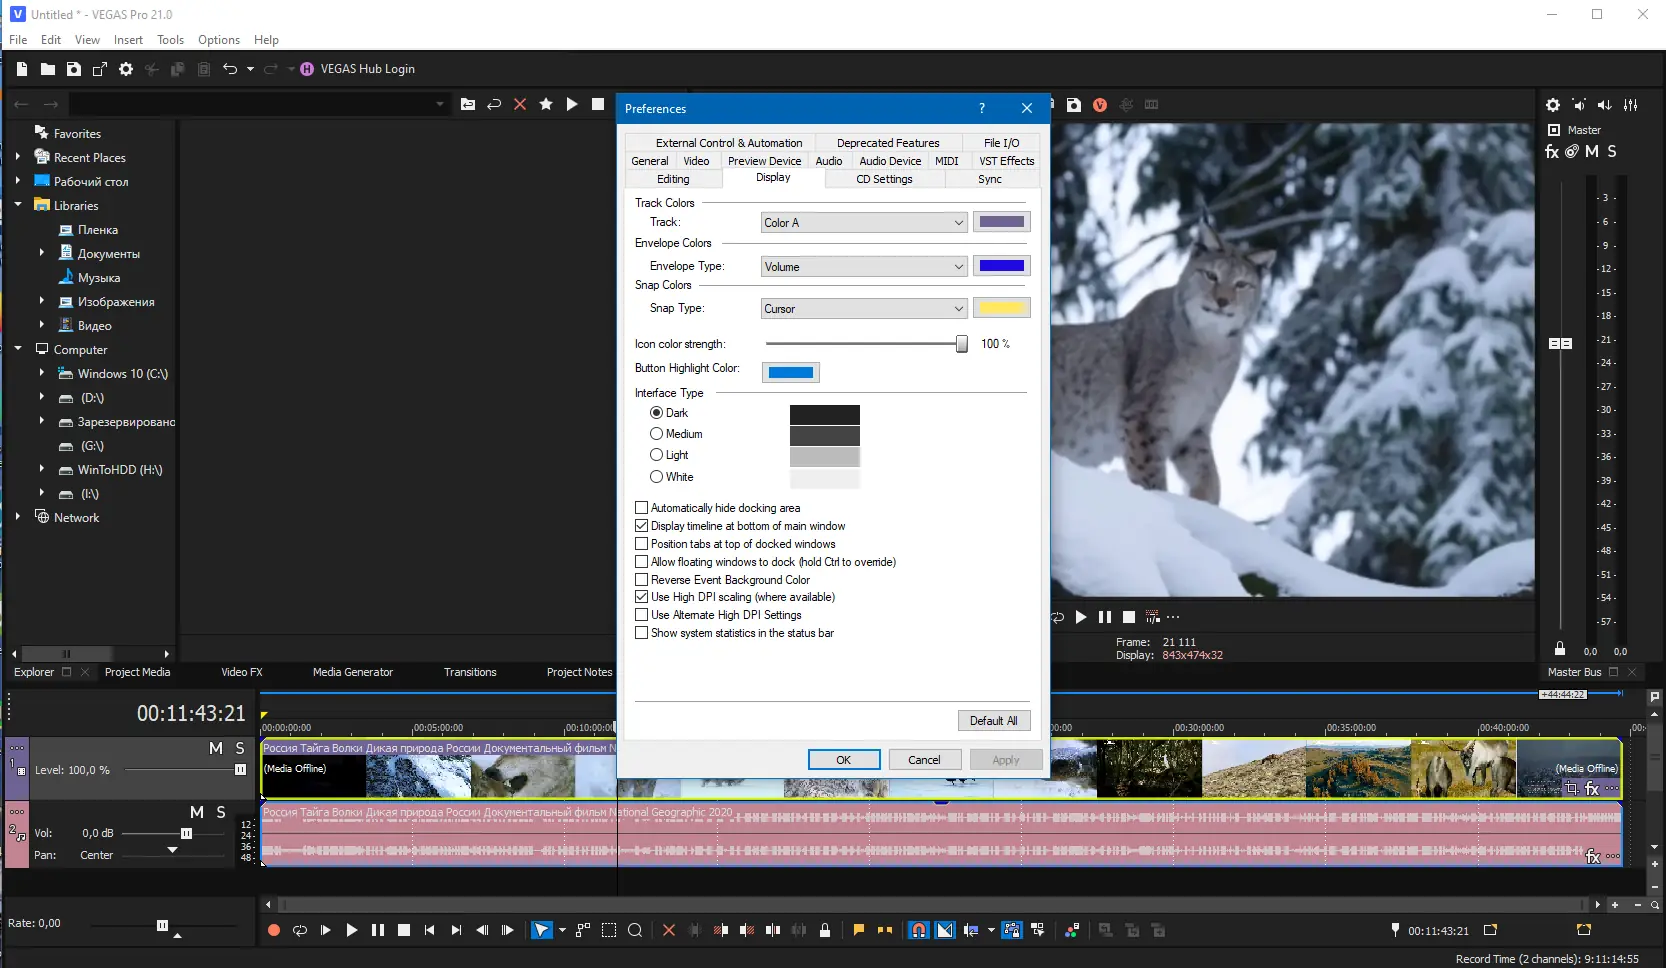The height and width of the screenshot is (968, 1666).
Task: Open Project Properties gear in main toolbar
Action: (x=126, y=69)
